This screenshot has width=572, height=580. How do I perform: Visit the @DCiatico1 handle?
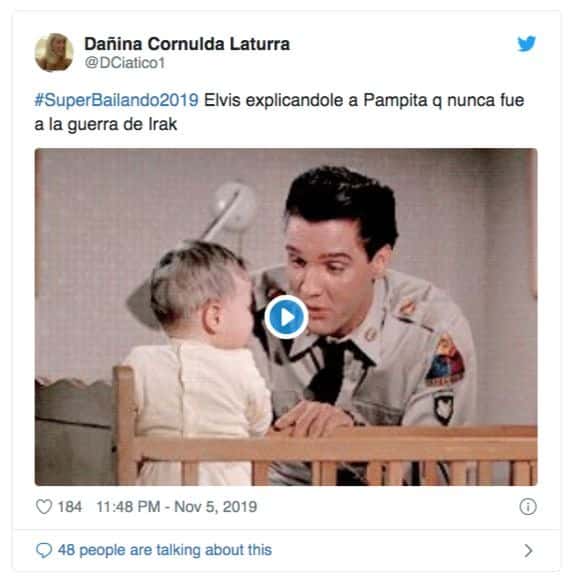coord(125,63)
